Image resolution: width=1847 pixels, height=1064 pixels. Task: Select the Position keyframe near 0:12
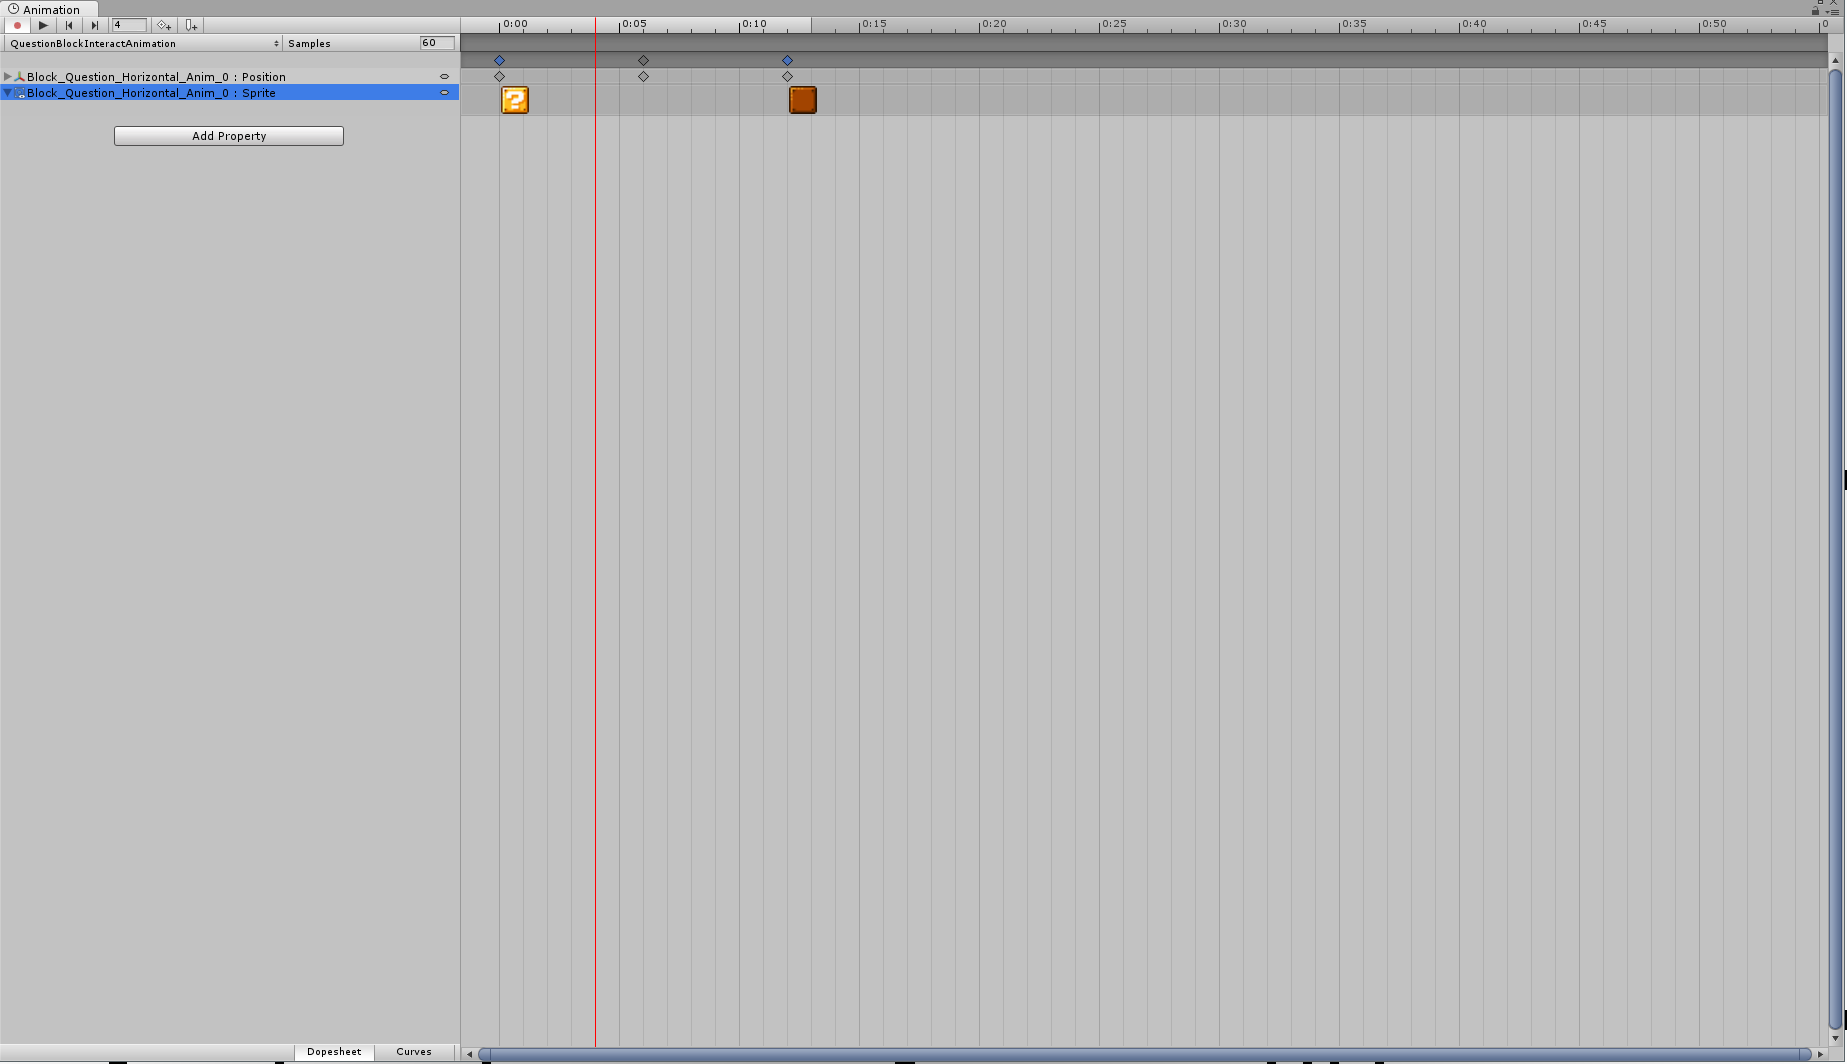(787, 76)
